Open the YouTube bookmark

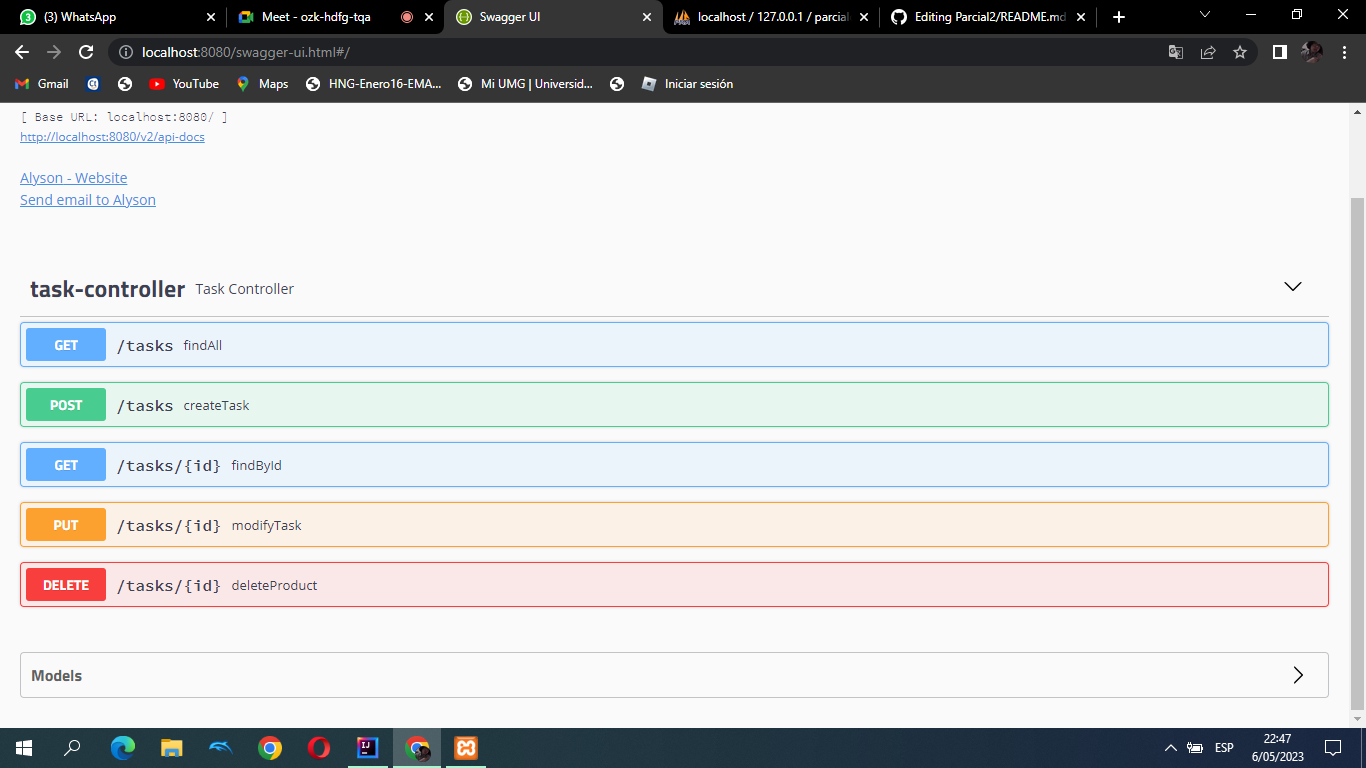(x=184, y=84)
